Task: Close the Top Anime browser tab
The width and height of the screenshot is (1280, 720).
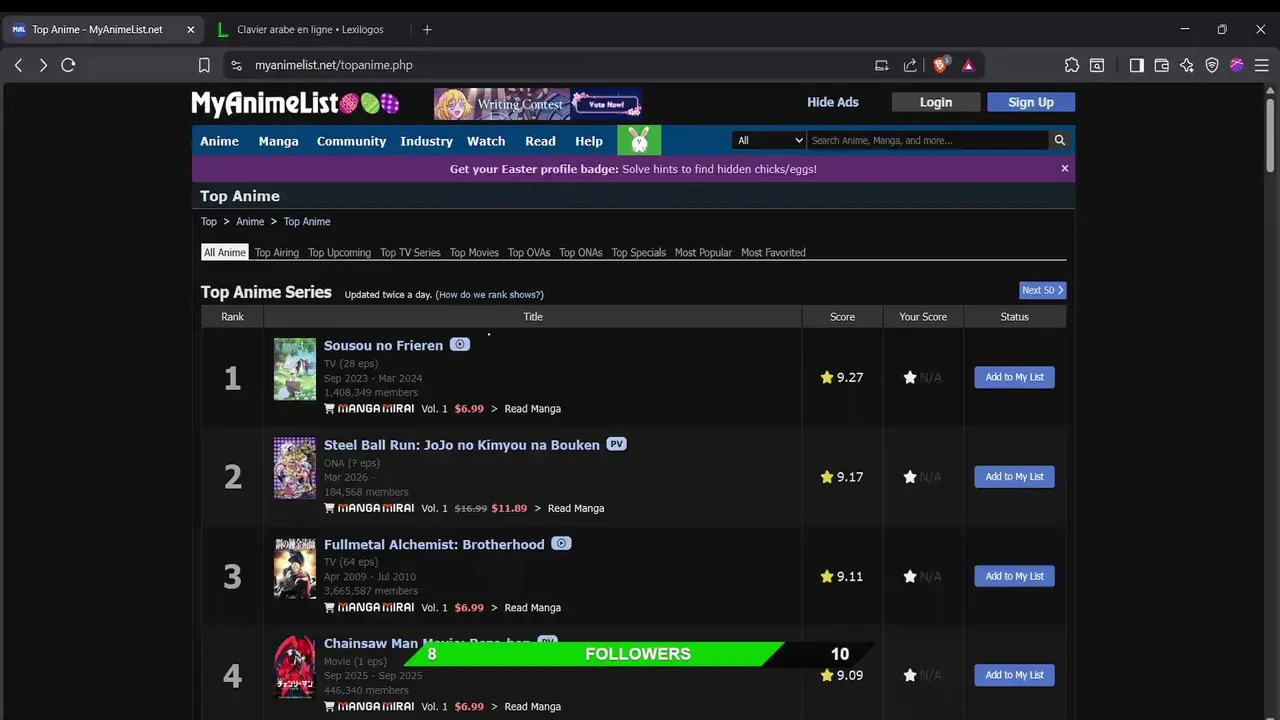Action: point(190,29)
